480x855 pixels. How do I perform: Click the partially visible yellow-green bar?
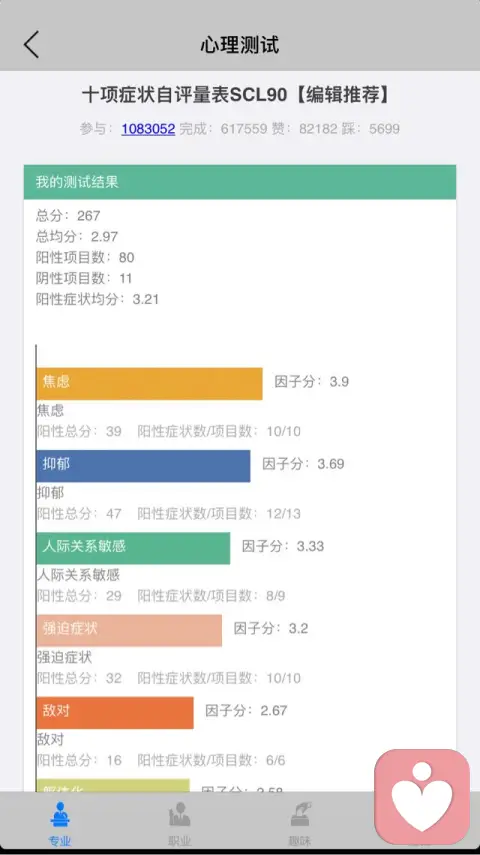(113, 785)
